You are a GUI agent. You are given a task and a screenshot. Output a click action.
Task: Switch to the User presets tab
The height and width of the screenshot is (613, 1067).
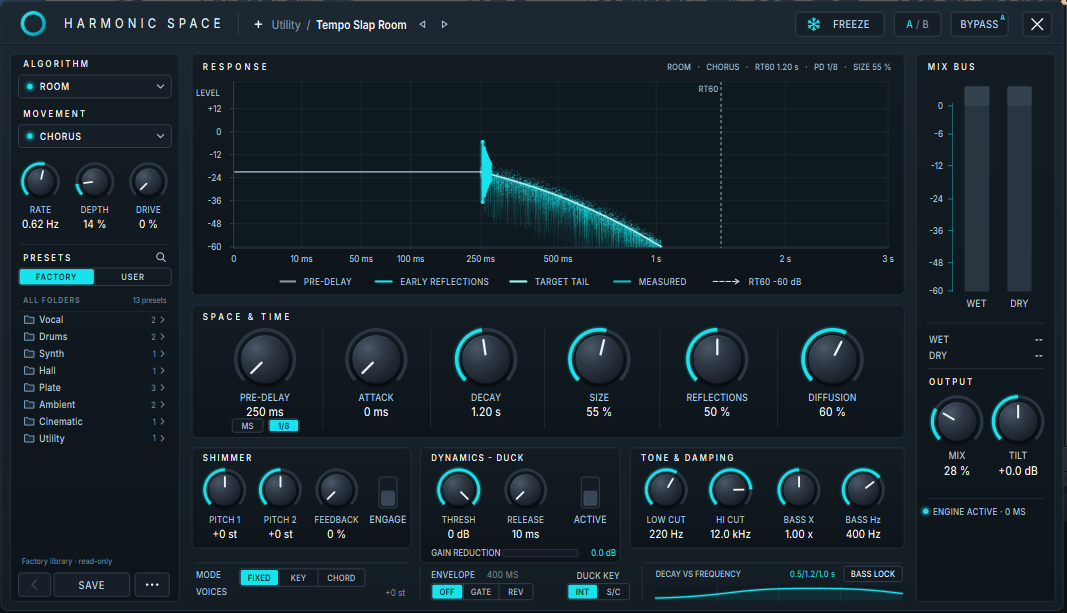click(133, 277)
